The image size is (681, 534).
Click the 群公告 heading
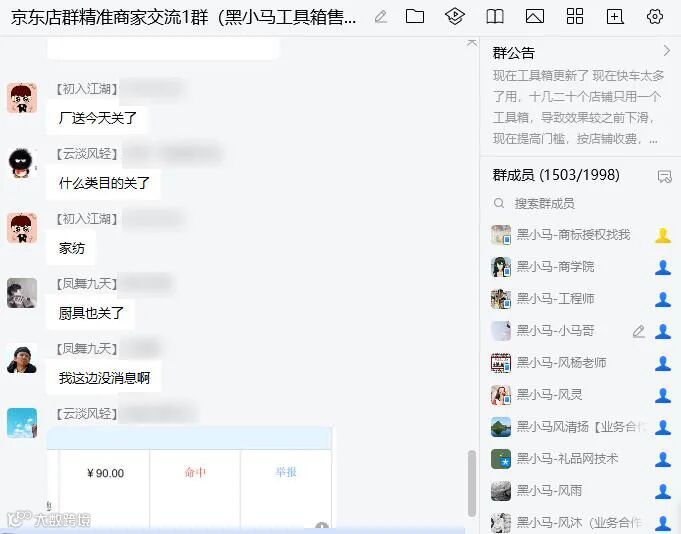pos(513,53)
